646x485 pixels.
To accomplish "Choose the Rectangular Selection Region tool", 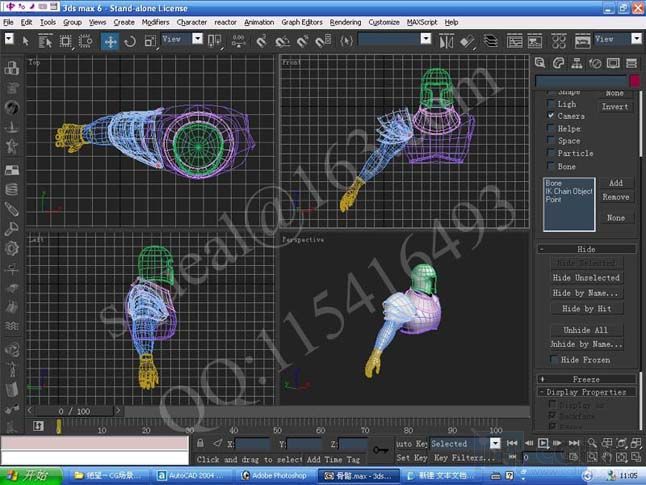I will click(65, 41).
